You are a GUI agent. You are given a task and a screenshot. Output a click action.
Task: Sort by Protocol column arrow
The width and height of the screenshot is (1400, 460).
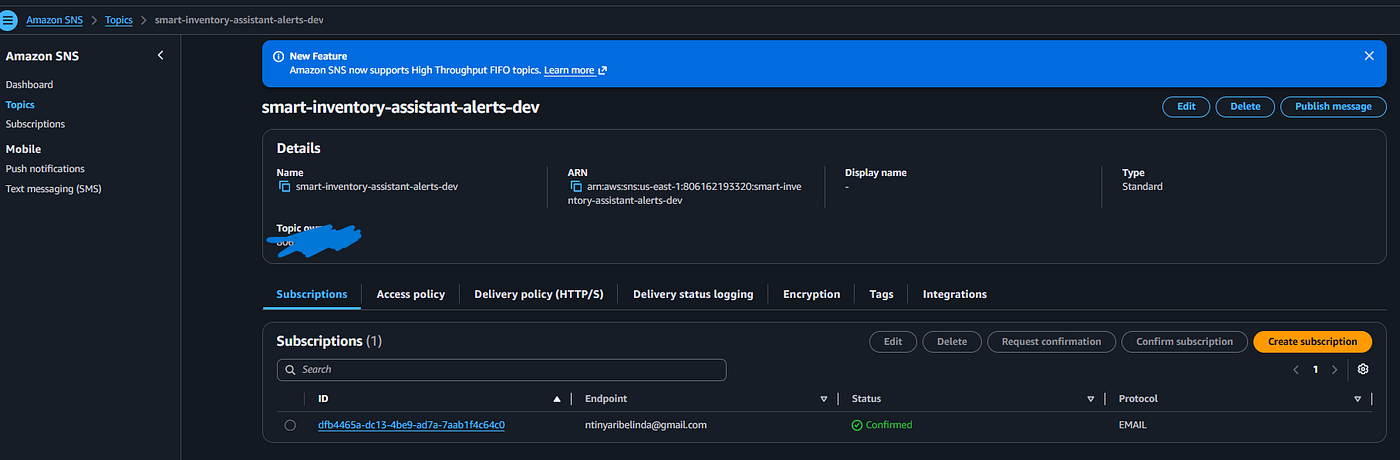1358,399
